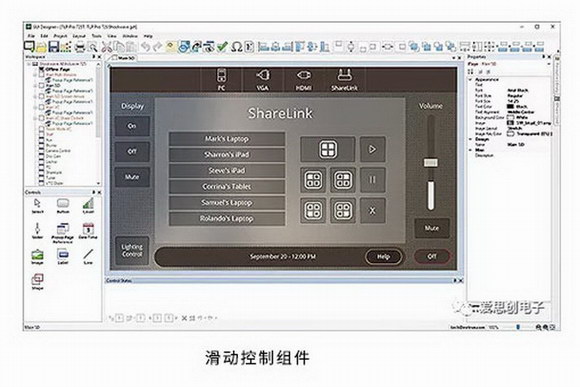
Task: Click the Cut scissors toolbar icon
Action: [107, 47]
